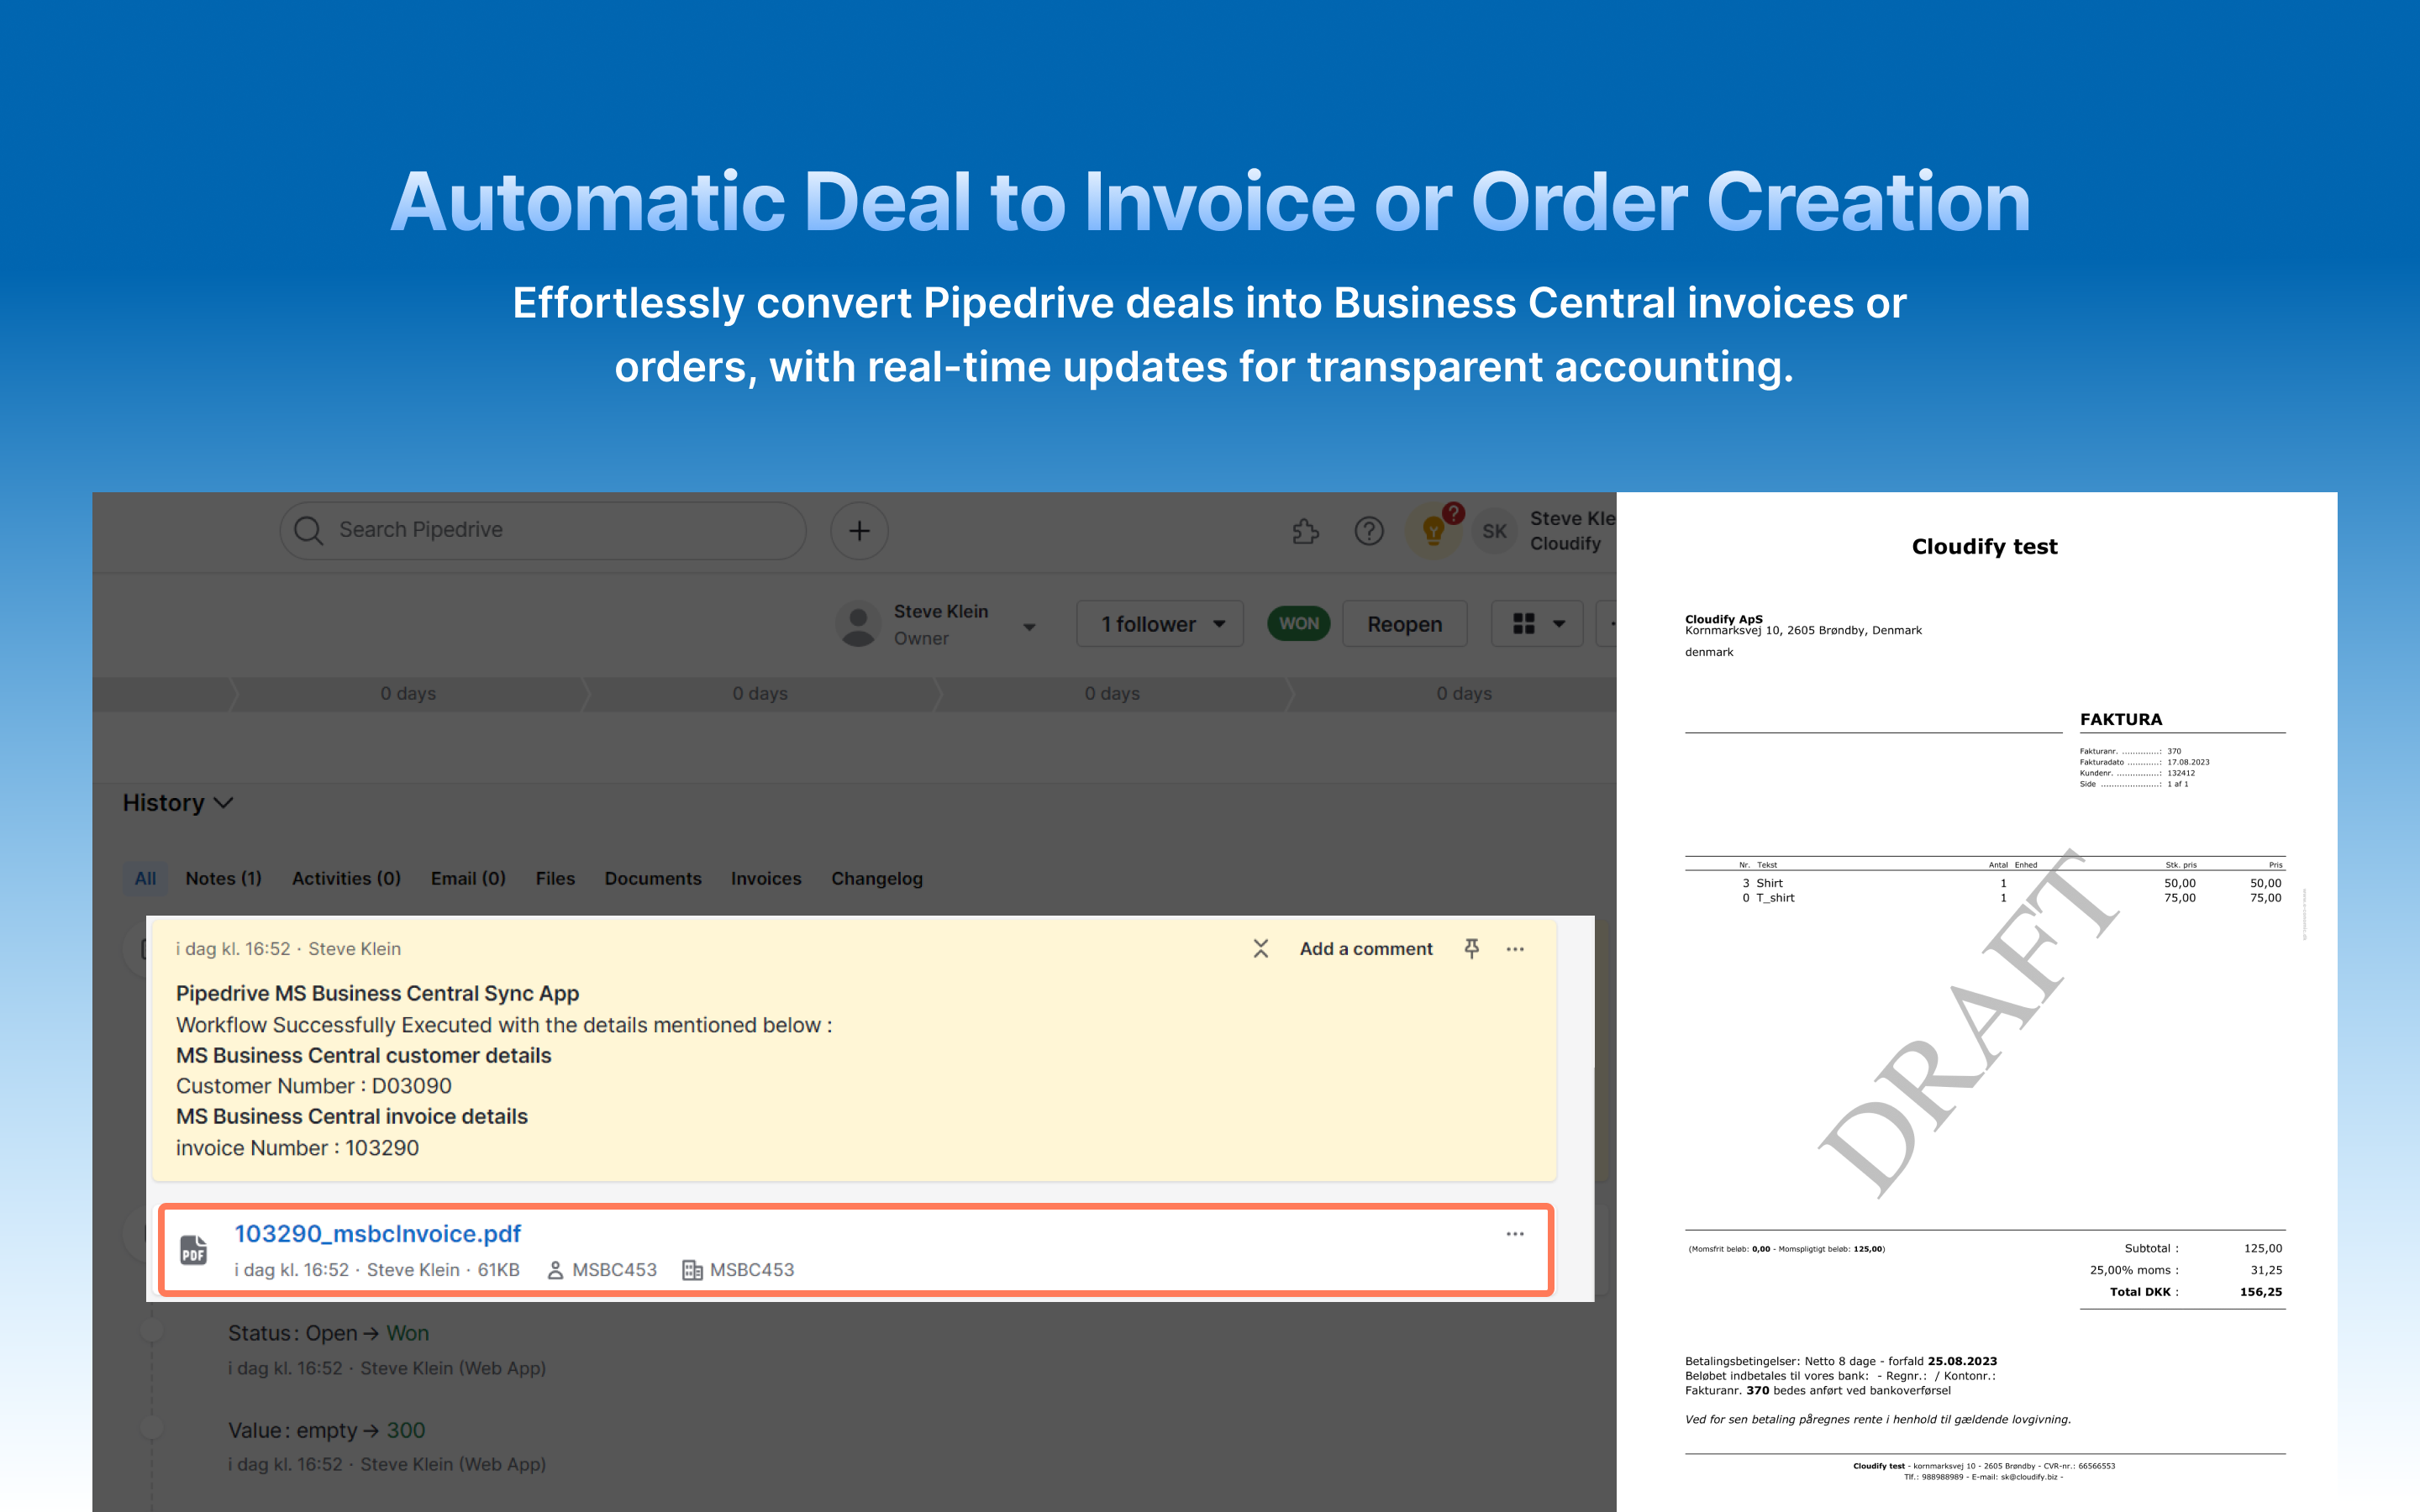Click the search magnifier icon
The image size is (2420, 1512).
pyautogui.click(x=309, y=530)
